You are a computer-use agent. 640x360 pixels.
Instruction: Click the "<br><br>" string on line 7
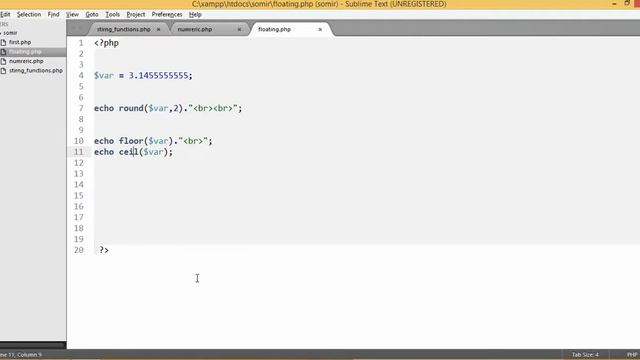(213, 108)
